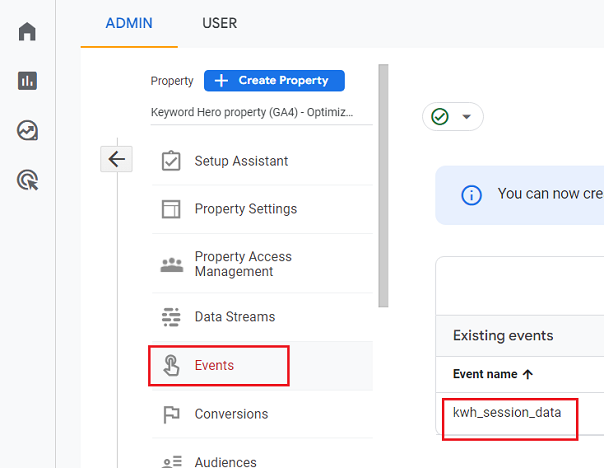Viewport: 604px width, 468px height.
Task: Open Audiences menu item
Action: (x=262, y=458)
